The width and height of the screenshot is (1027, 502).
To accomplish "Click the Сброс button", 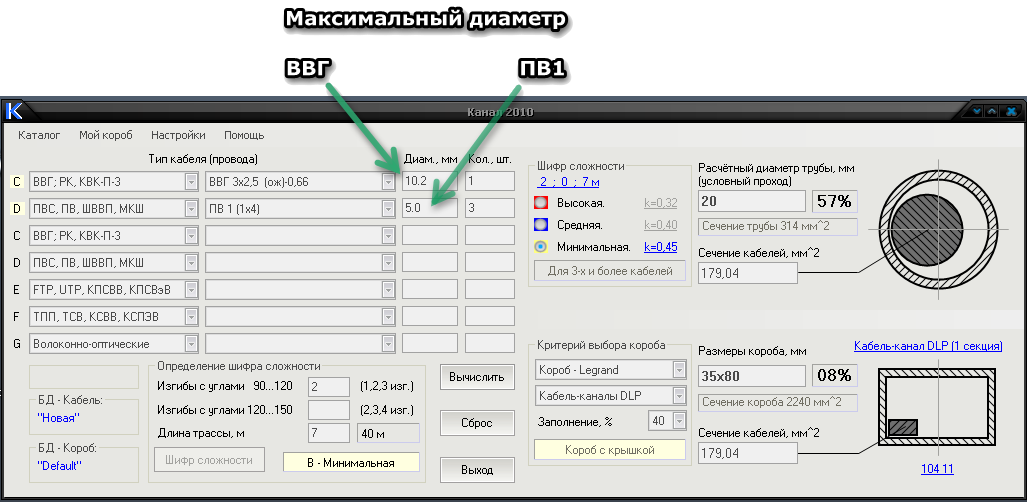I will [477, 423].
